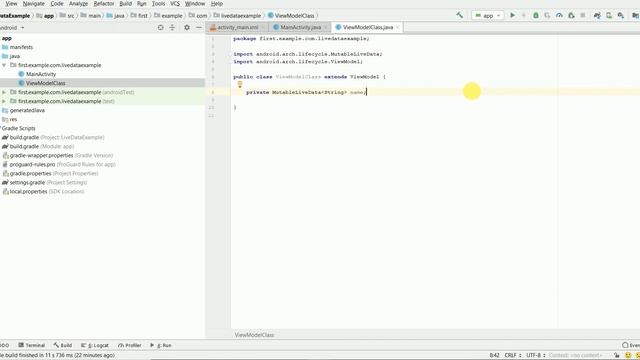Open the Tools menu
Screen dimensions: 640x360
(158, 4)
